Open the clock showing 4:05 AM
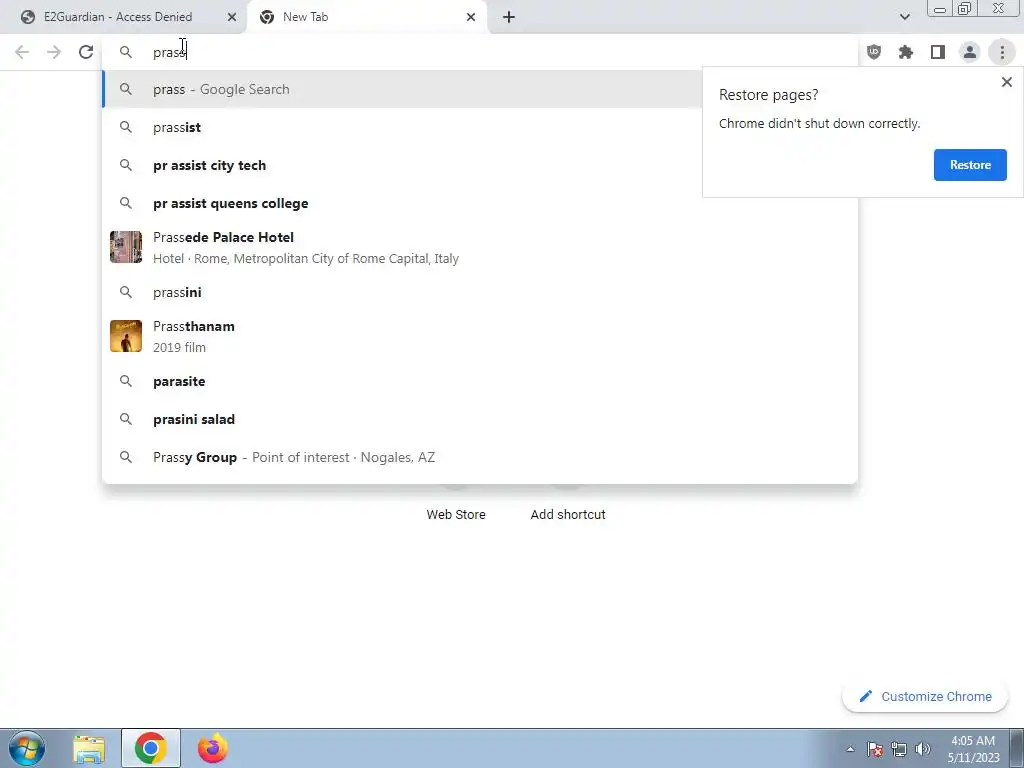This screenshot has height=768, width=1024. click(973, 749)
